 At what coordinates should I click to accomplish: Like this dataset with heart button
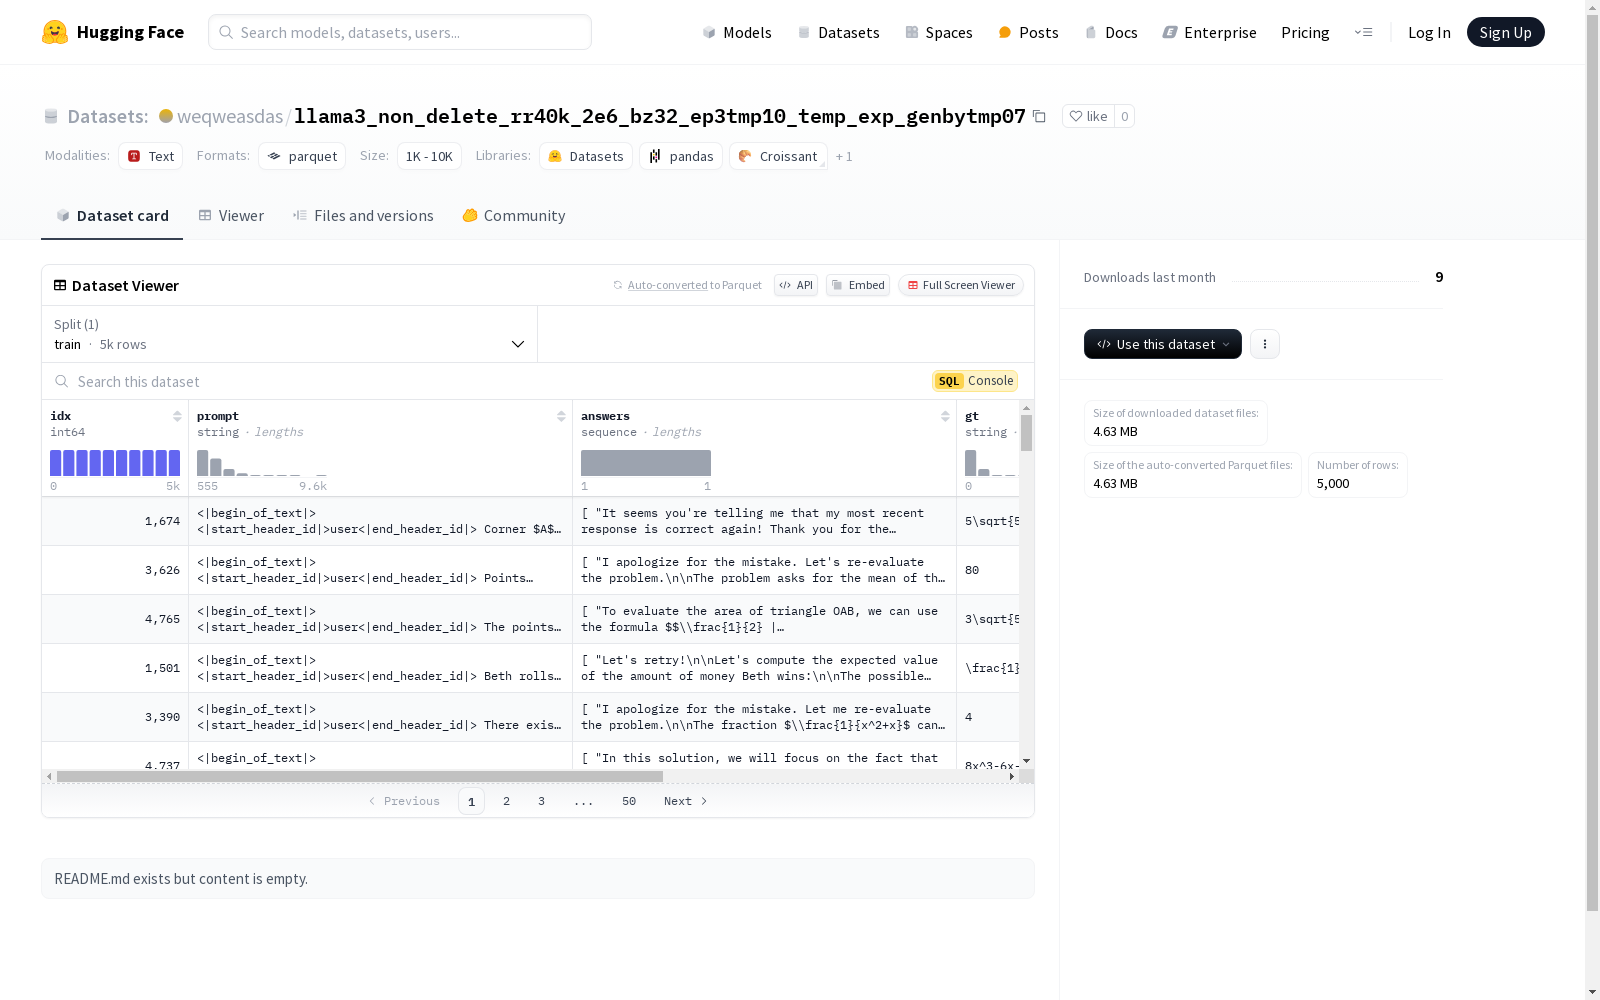1088,116
